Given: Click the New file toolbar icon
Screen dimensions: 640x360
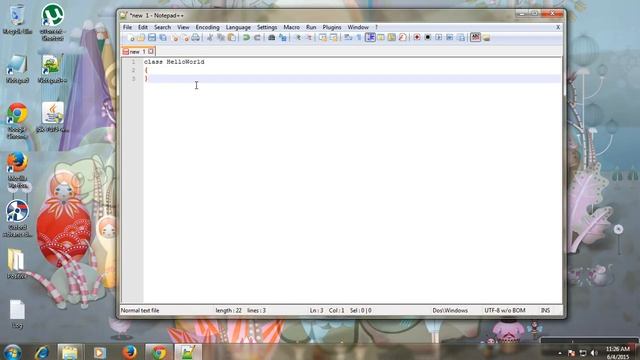Looking at the screenshot, I should [131, 38].
